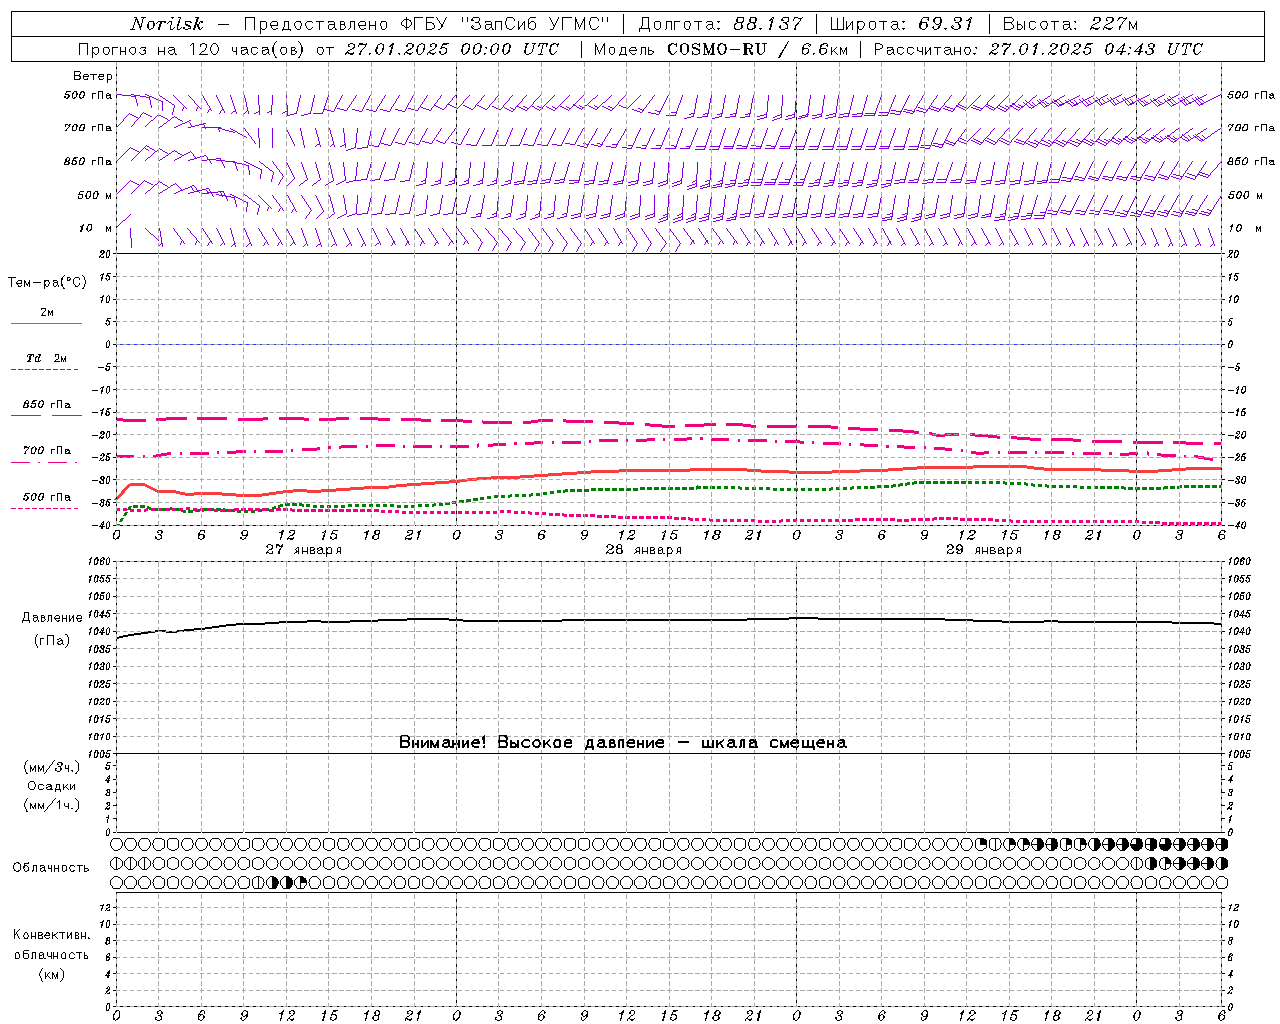This screenshot has width=1280, height=1024.
Task: Click right-side '850 гПа' wind level label
Action: click(x=1251, y=161)
